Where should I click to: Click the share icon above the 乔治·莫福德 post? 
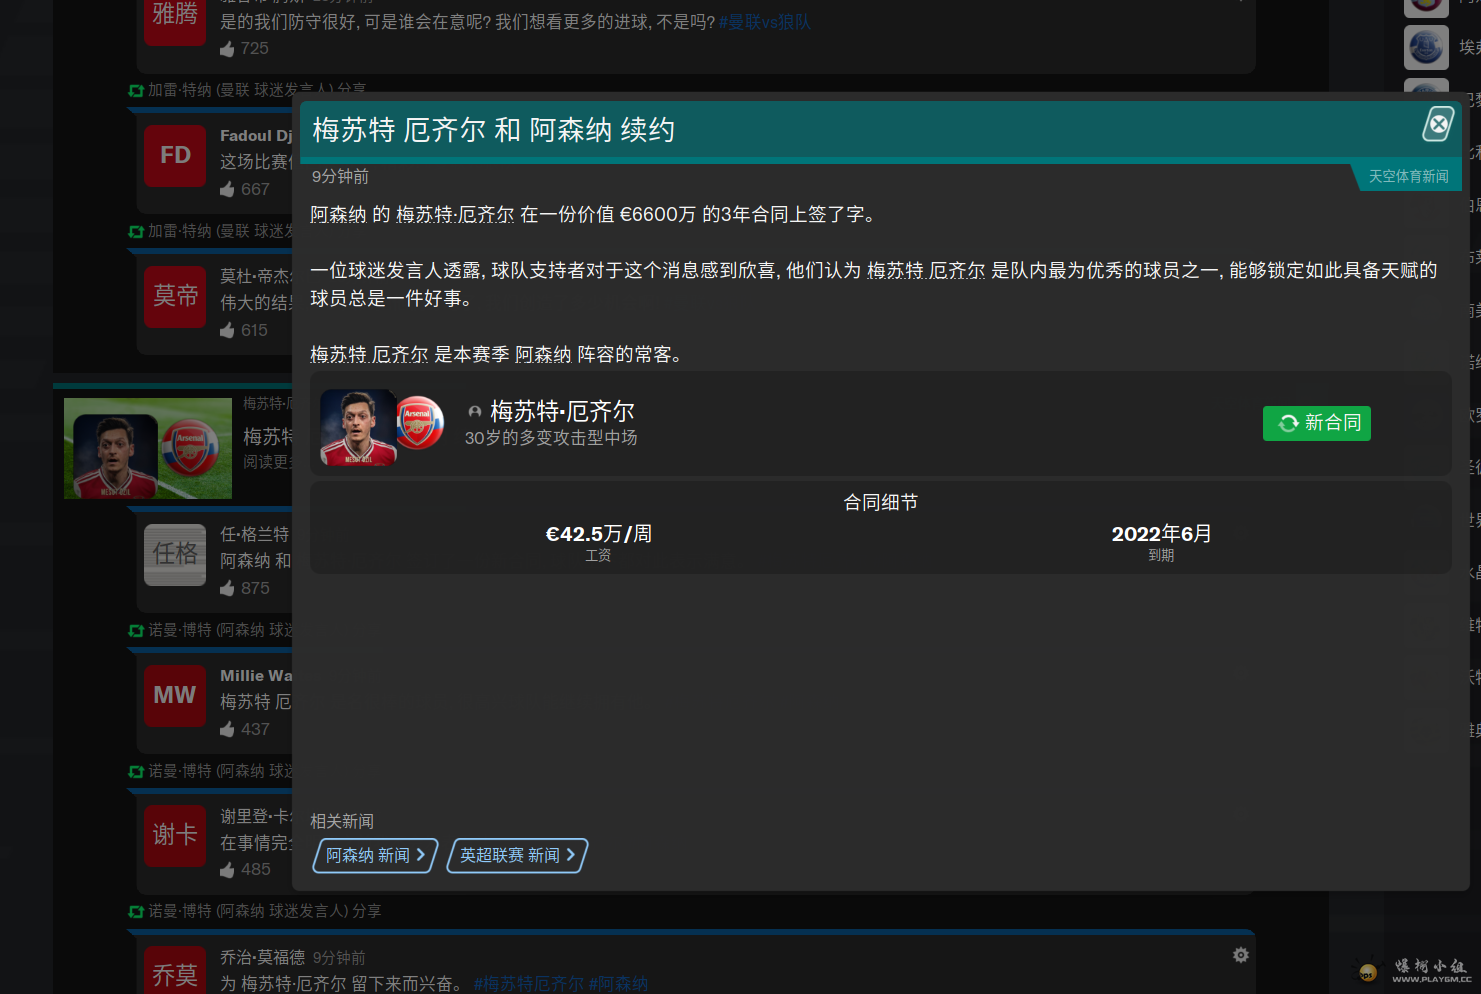[x=136, y=911]
